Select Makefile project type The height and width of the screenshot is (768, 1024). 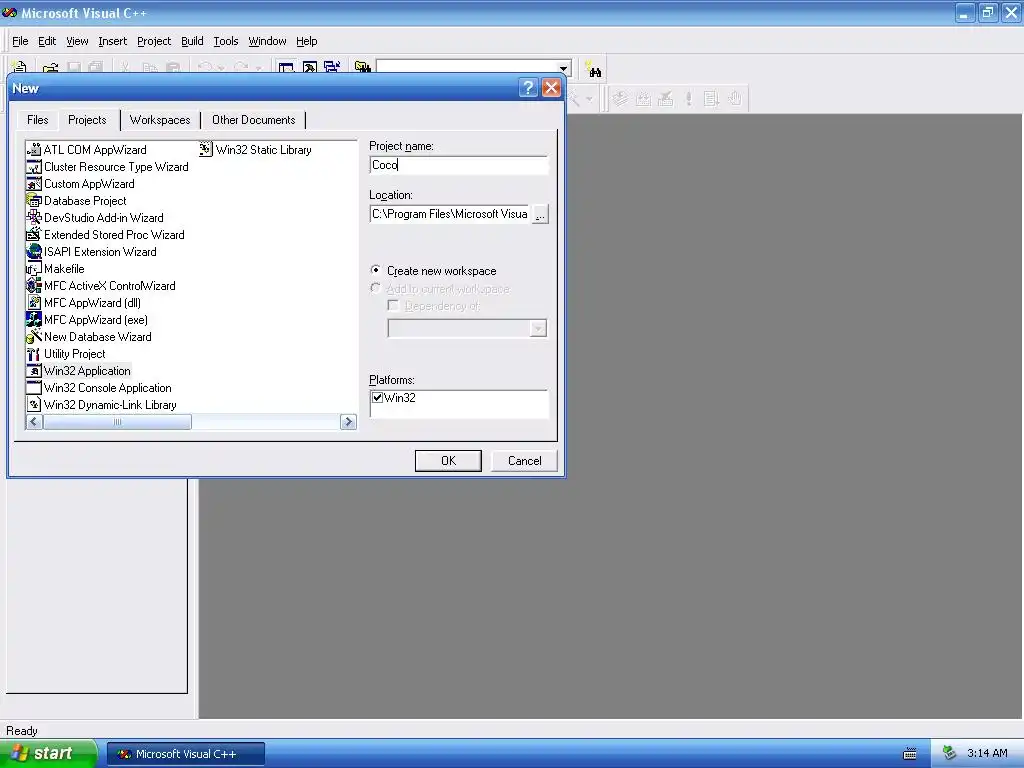tap(56, 268)
